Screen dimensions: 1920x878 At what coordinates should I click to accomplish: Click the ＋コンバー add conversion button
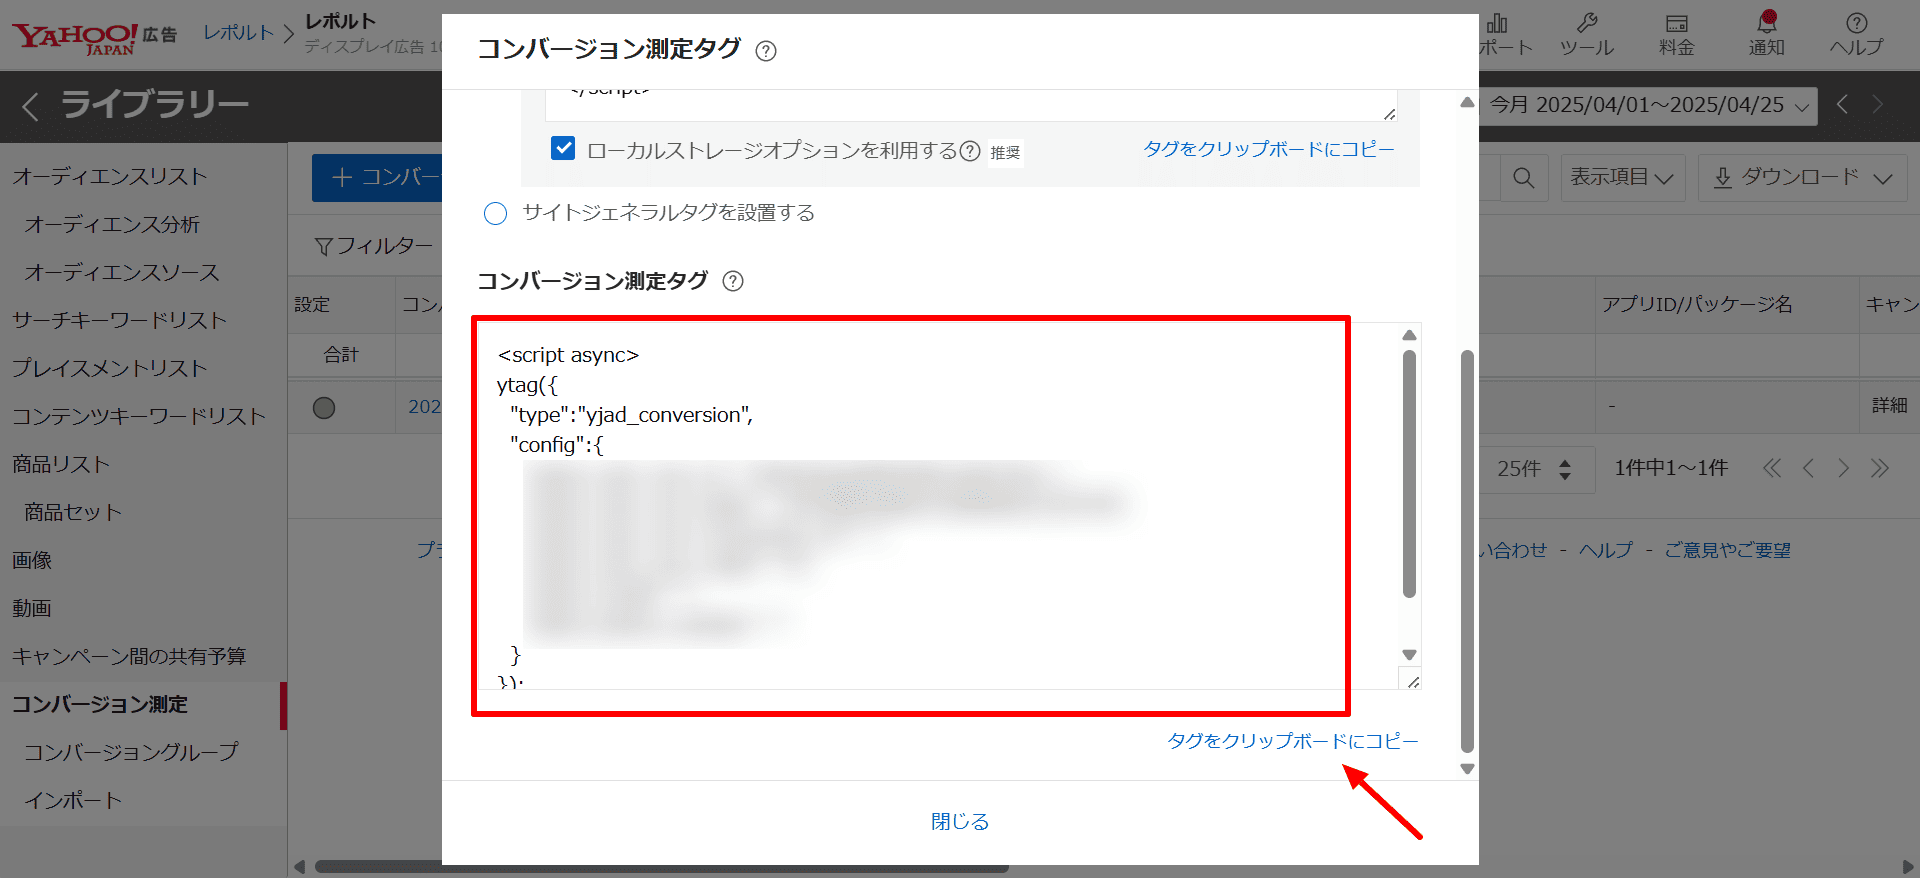tap(377, 178)
